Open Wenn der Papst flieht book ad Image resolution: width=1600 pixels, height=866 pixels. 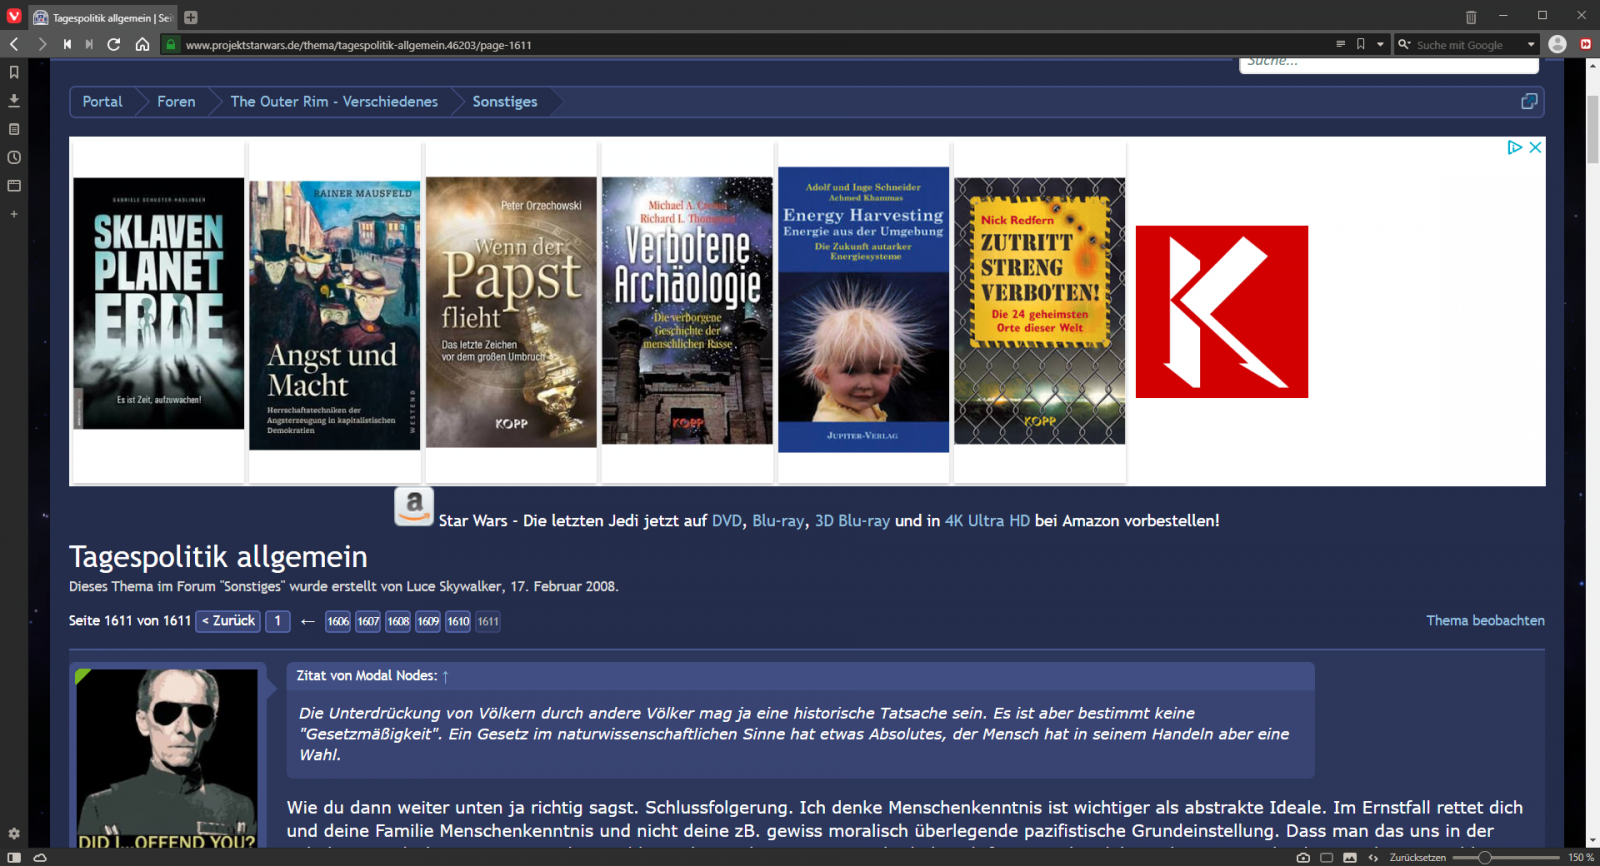click(x=511, y=312)
